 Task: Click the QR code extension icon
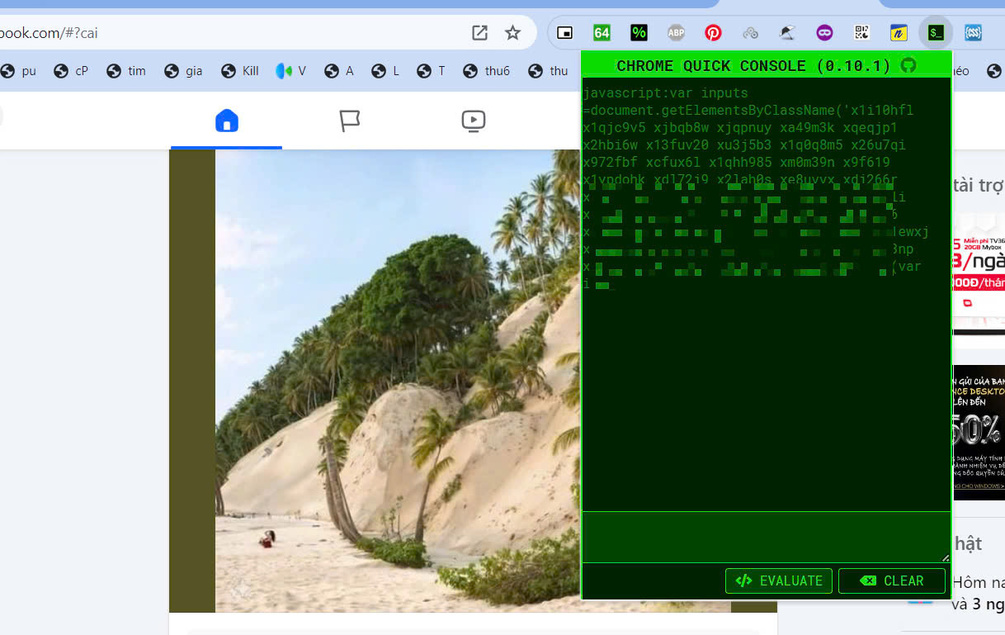click(x=861, y=33)
